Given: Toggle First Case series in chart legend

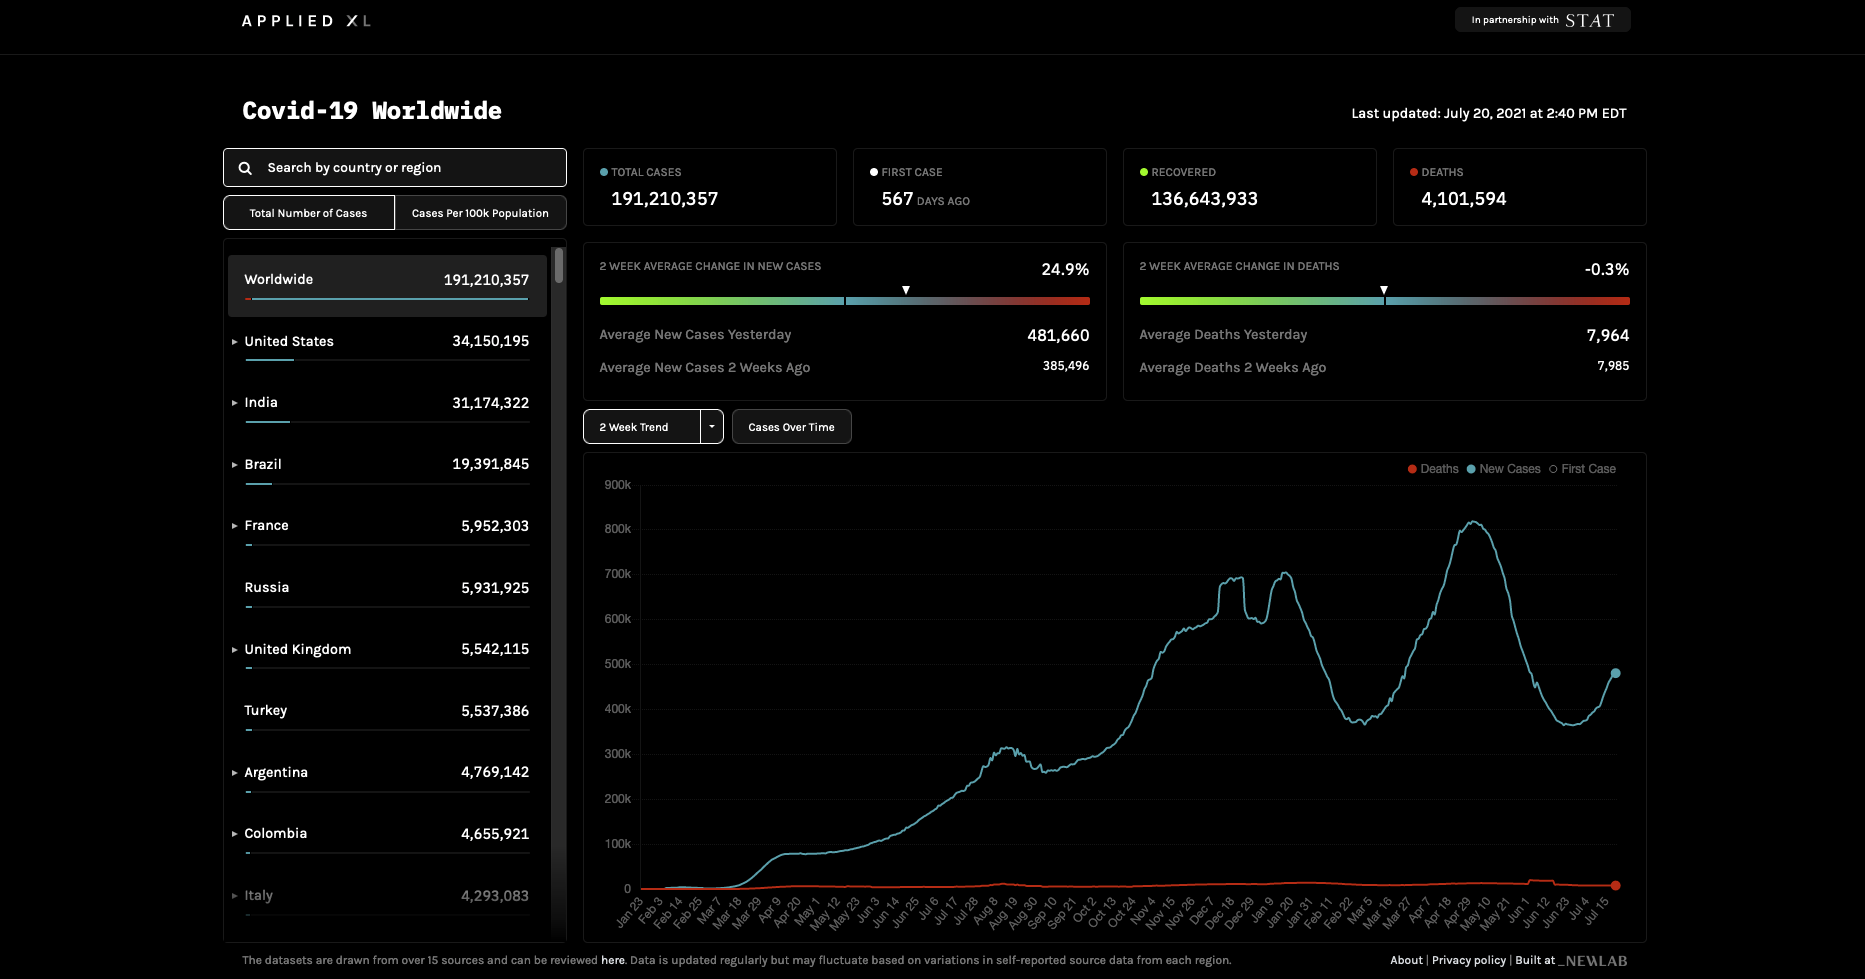Looking at the screenshot, I should 1582,469.
